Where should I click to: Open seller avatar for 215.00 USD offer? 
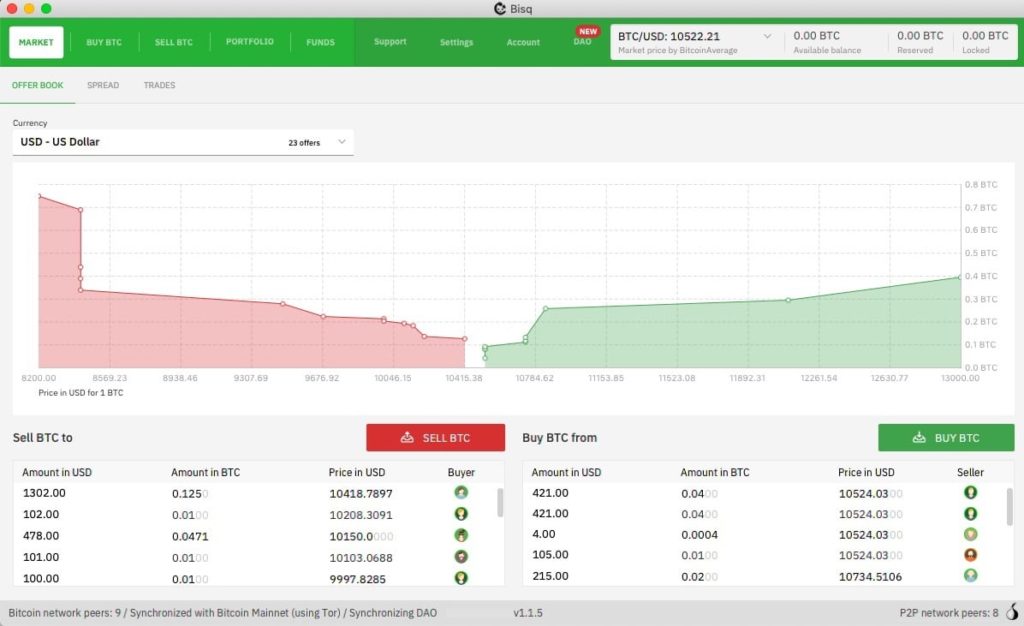[970, 575]
